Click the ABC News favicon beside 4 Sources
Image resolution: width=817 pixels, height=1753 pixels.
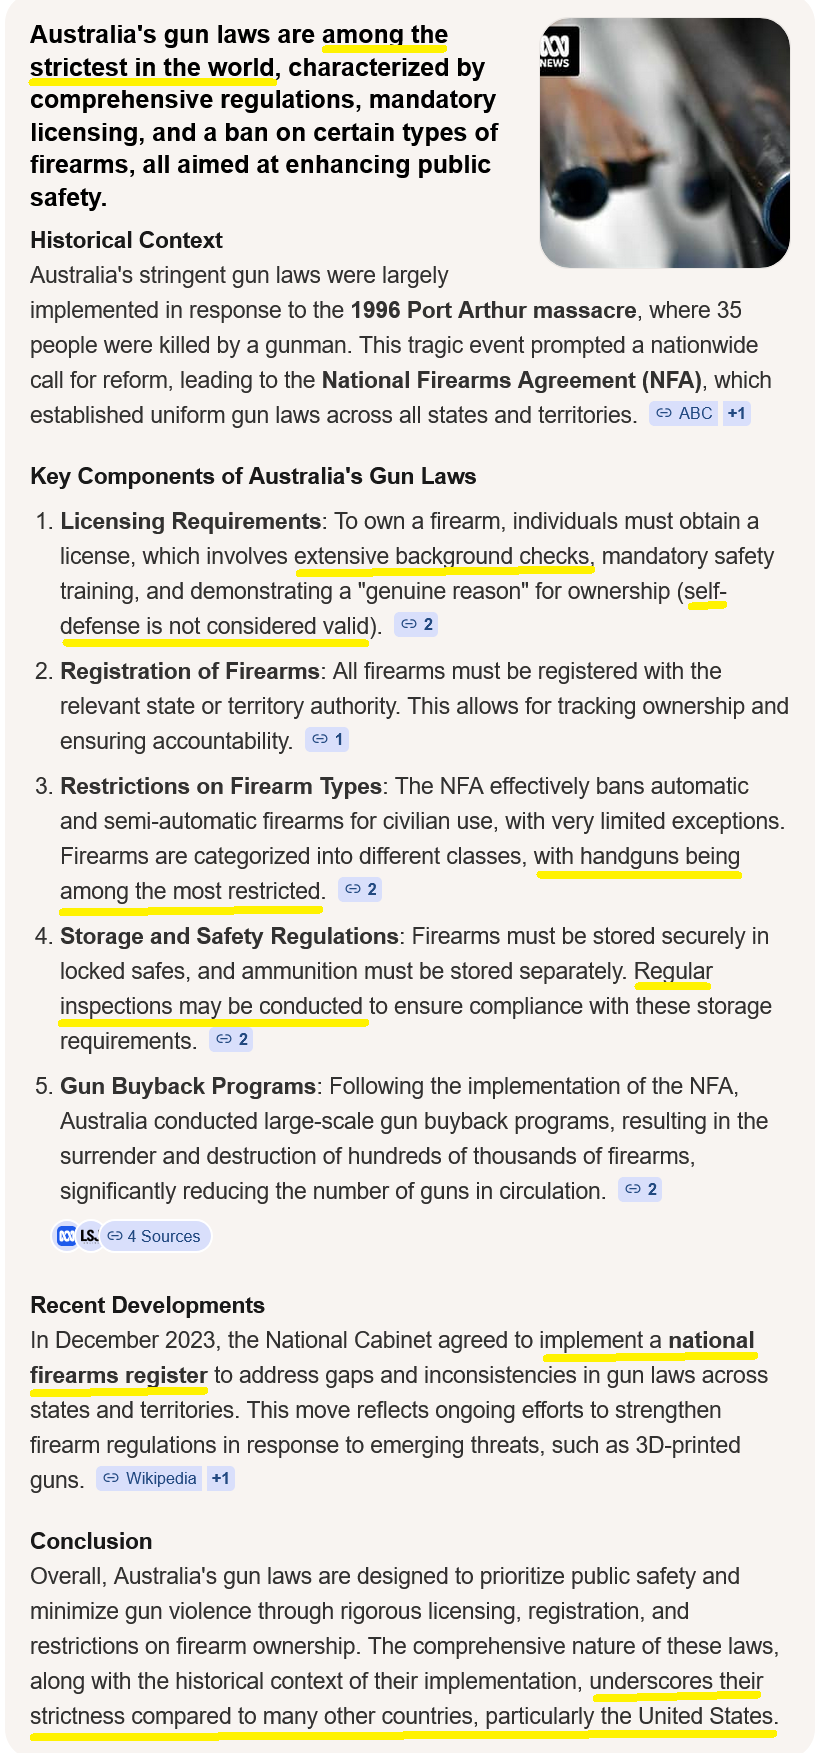pos(64,1235)
